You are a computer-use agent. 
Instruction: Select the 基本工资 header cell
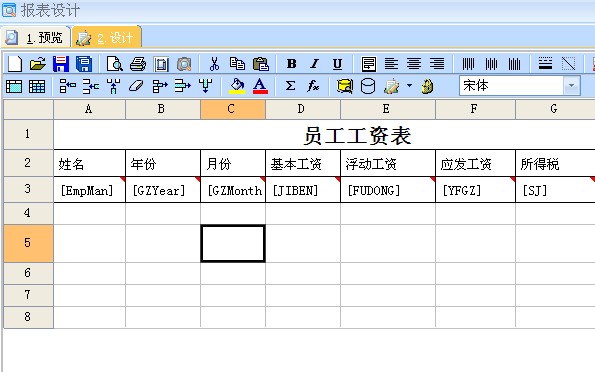coord(303,163)
